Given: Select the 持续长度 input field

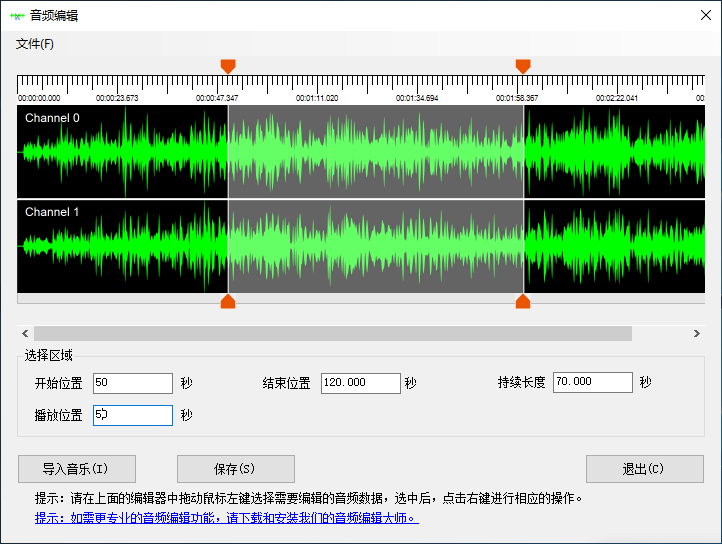Looking at the screenshot, I should [x=592, y=382].
